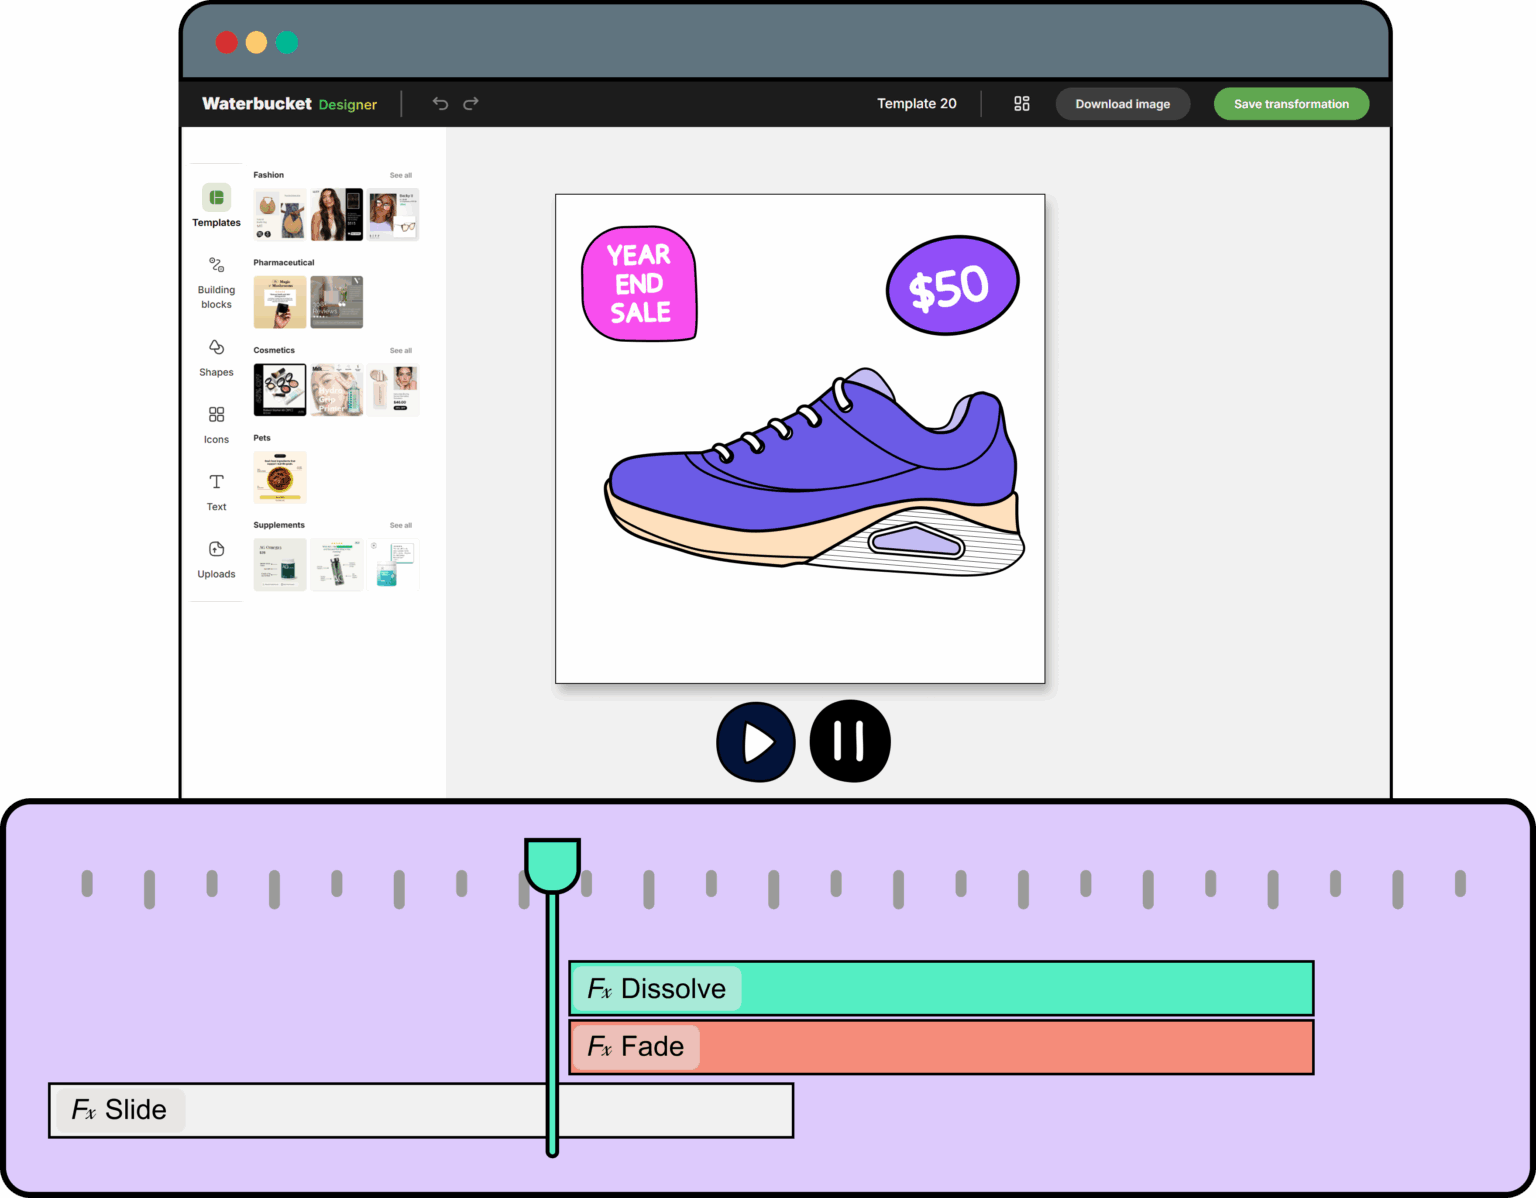Open the grid view icon beside Template 20

(1021, 103)
